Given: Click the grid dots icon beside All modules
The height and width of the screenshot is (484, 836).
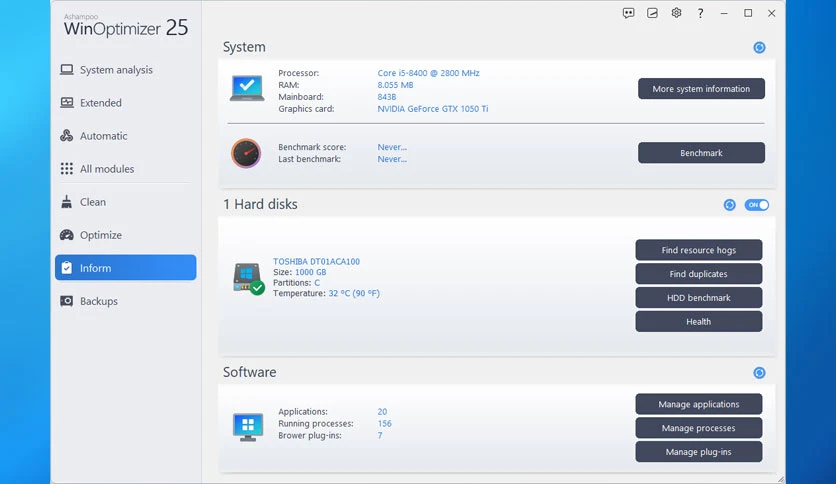Looking at the screenshot, I should [67, 169].
